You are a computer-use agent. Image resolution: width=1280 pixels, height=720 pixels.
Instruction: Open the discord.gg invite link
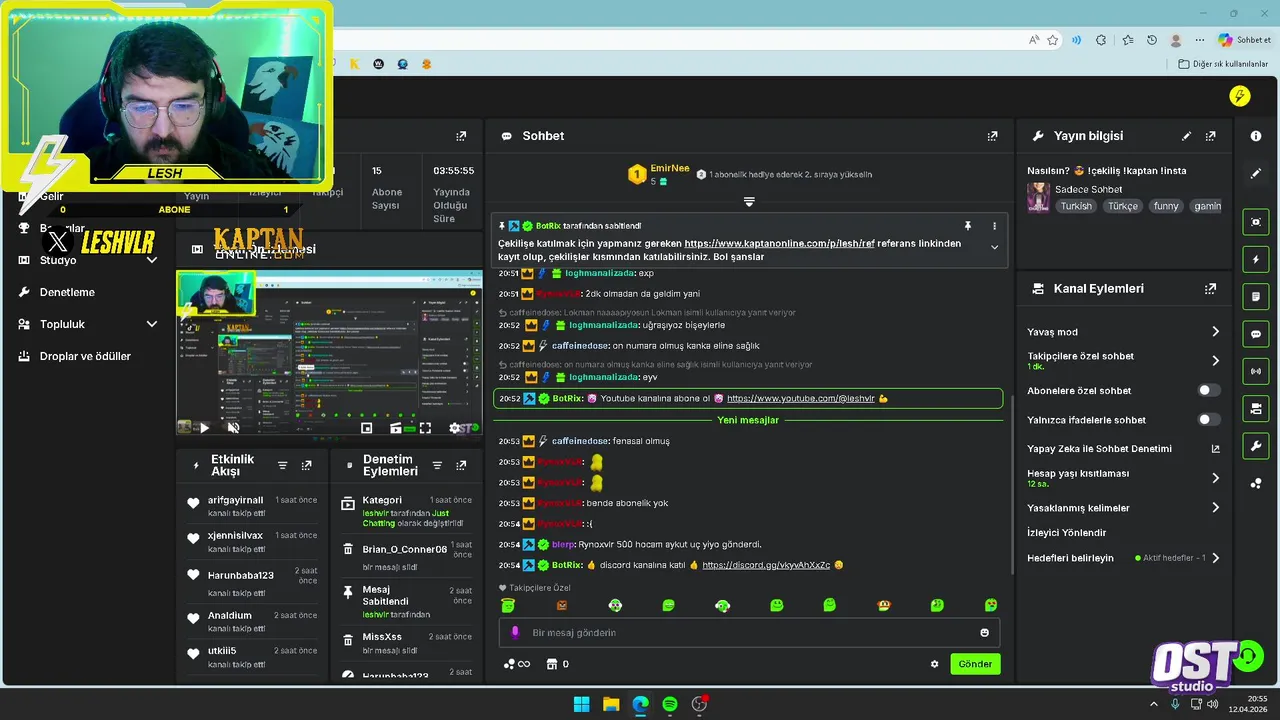pos(766,565)
